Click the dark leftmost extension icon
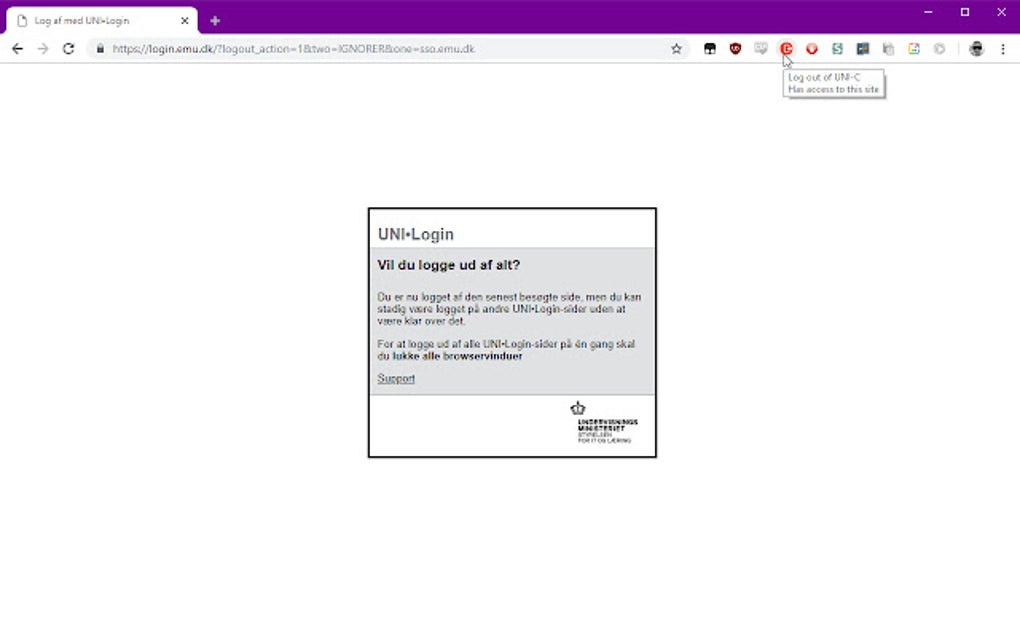 pos(710,48)
